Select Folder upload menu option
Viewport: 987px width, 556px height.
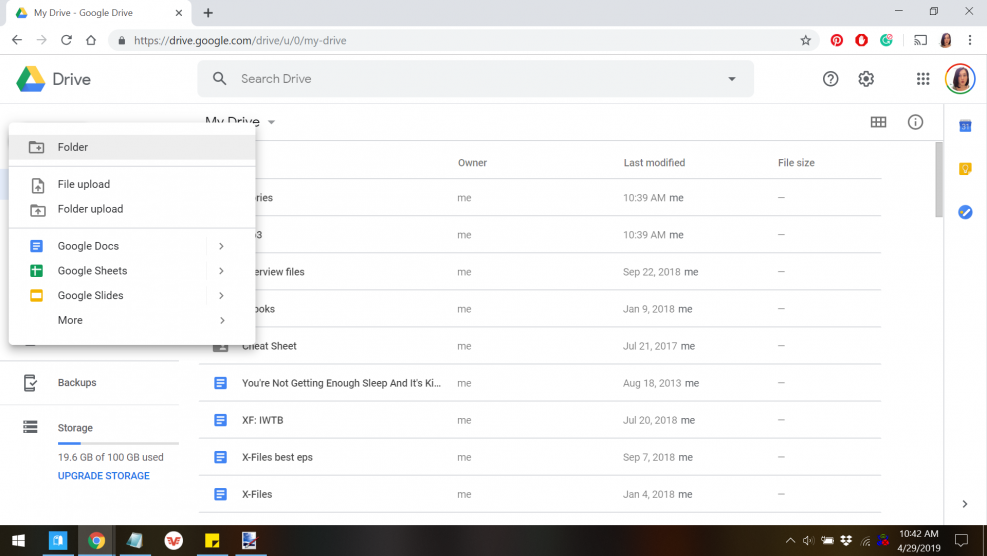[90, 209]
